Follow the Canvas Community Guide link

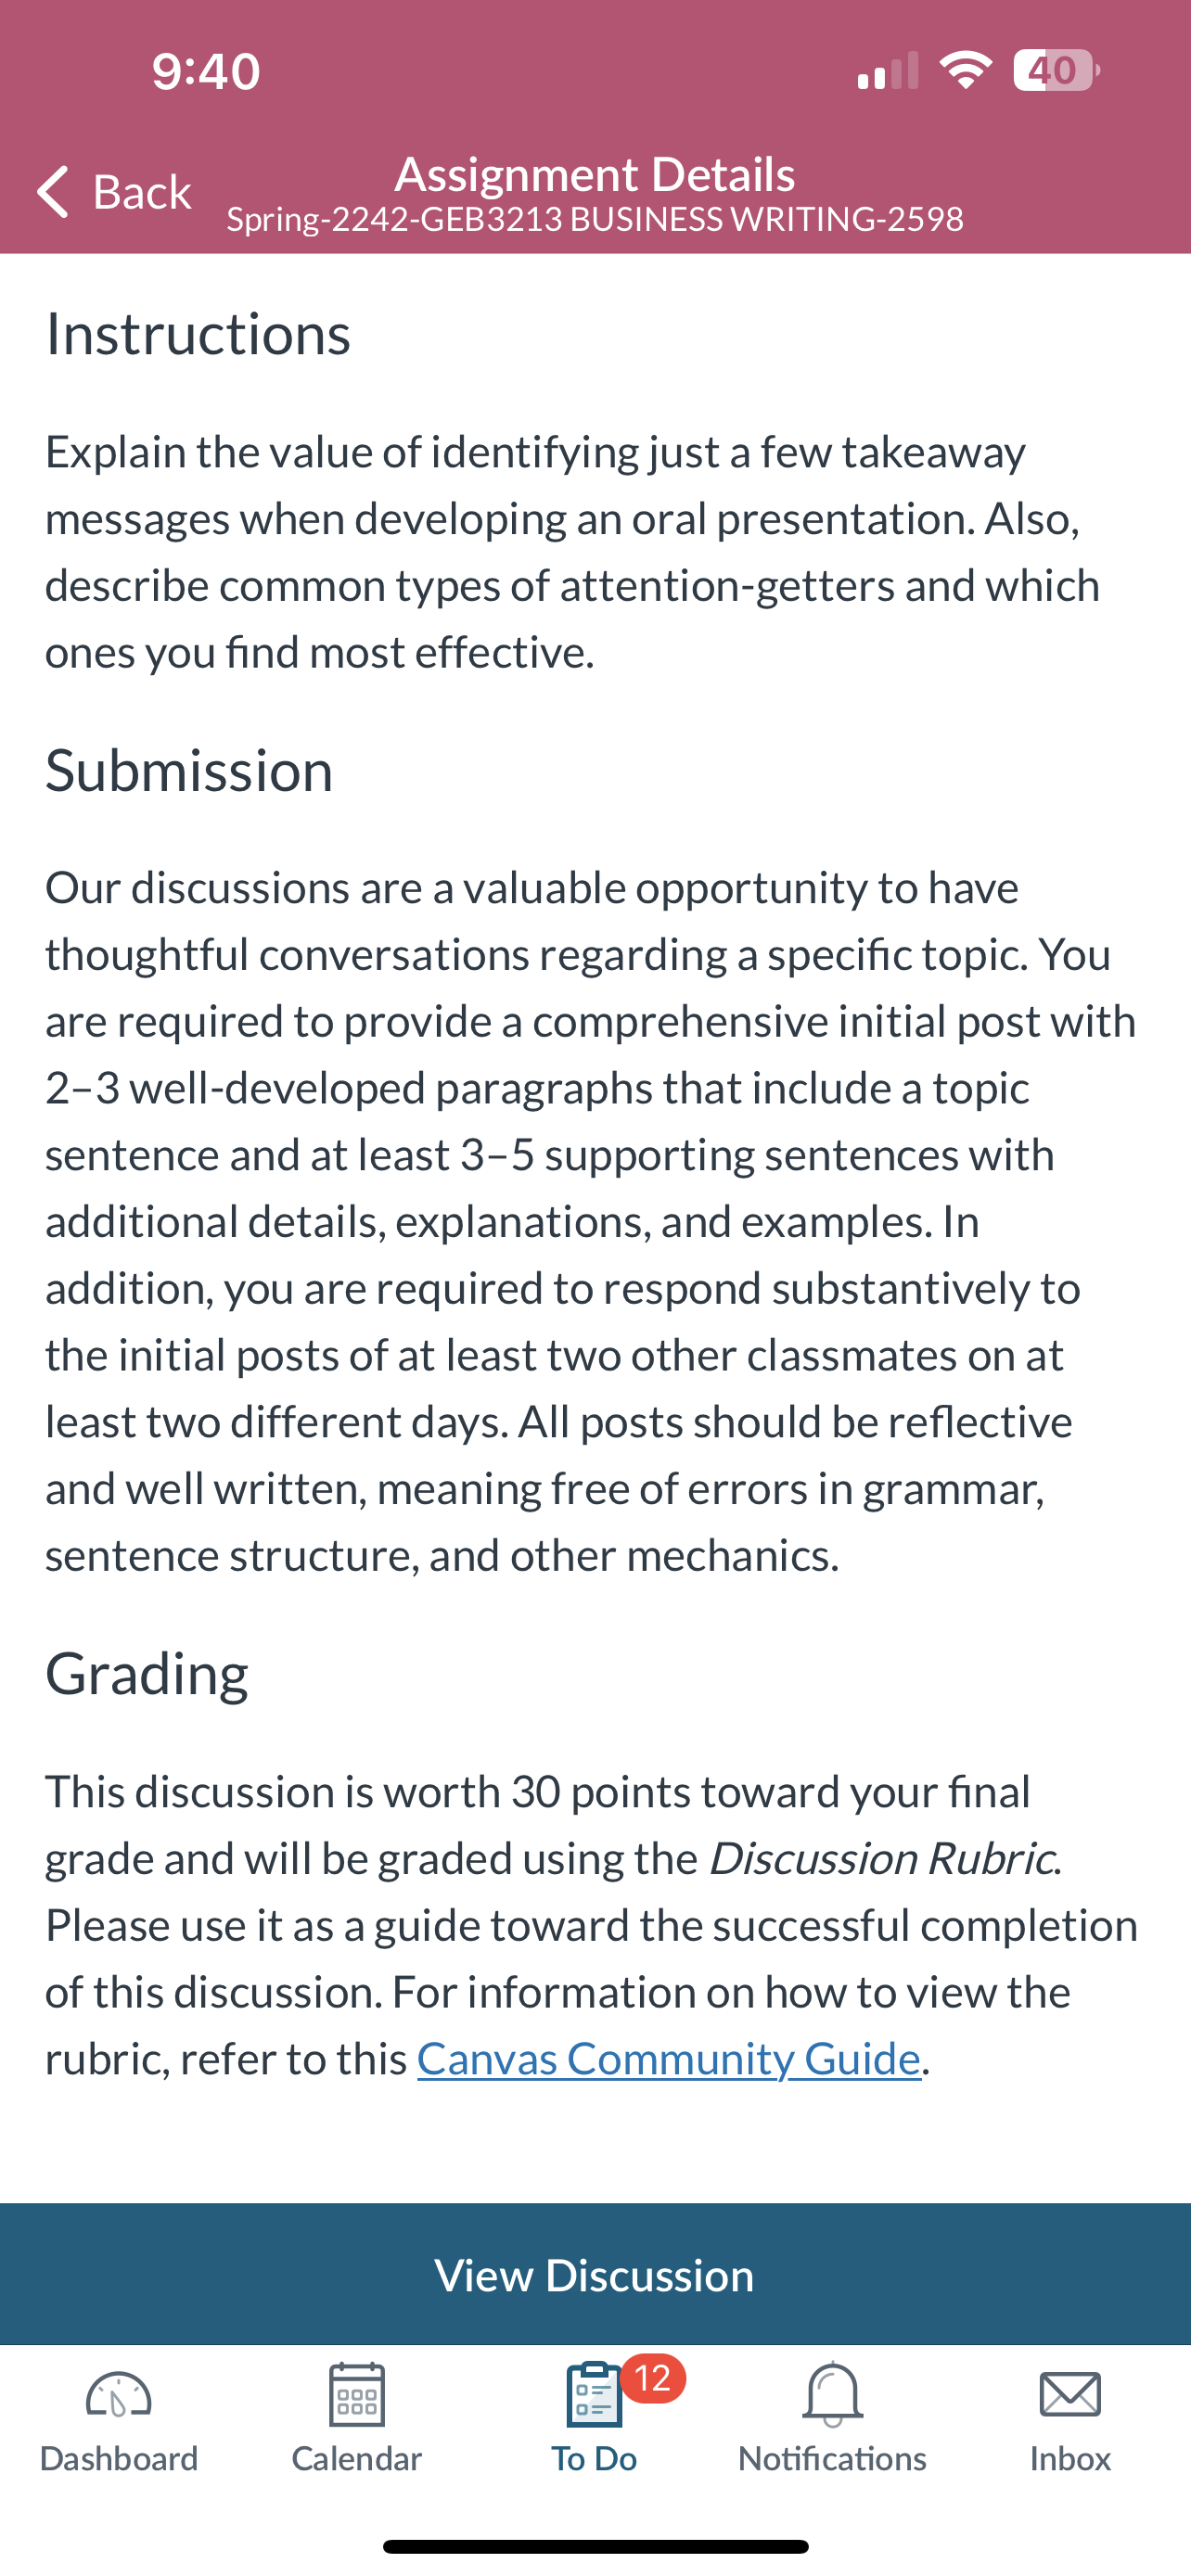coord(669,2059)
